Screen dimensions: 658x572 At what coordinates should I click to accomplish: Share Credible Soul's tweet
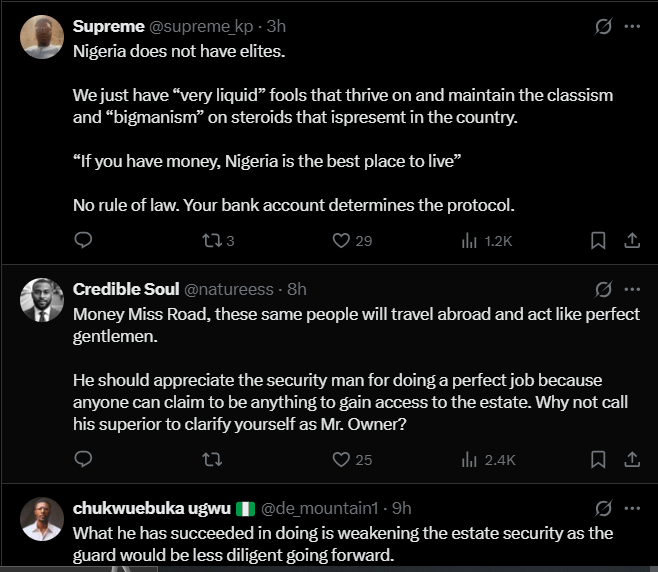coord(632,459)
